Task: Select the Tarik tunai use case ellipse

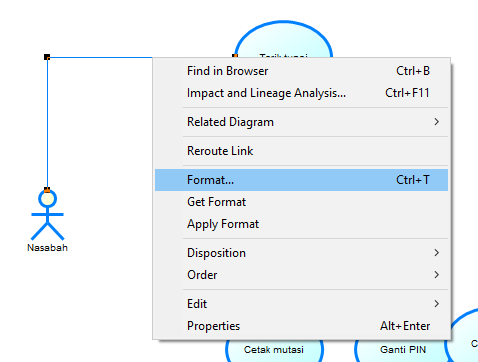Action: [283, 39]
